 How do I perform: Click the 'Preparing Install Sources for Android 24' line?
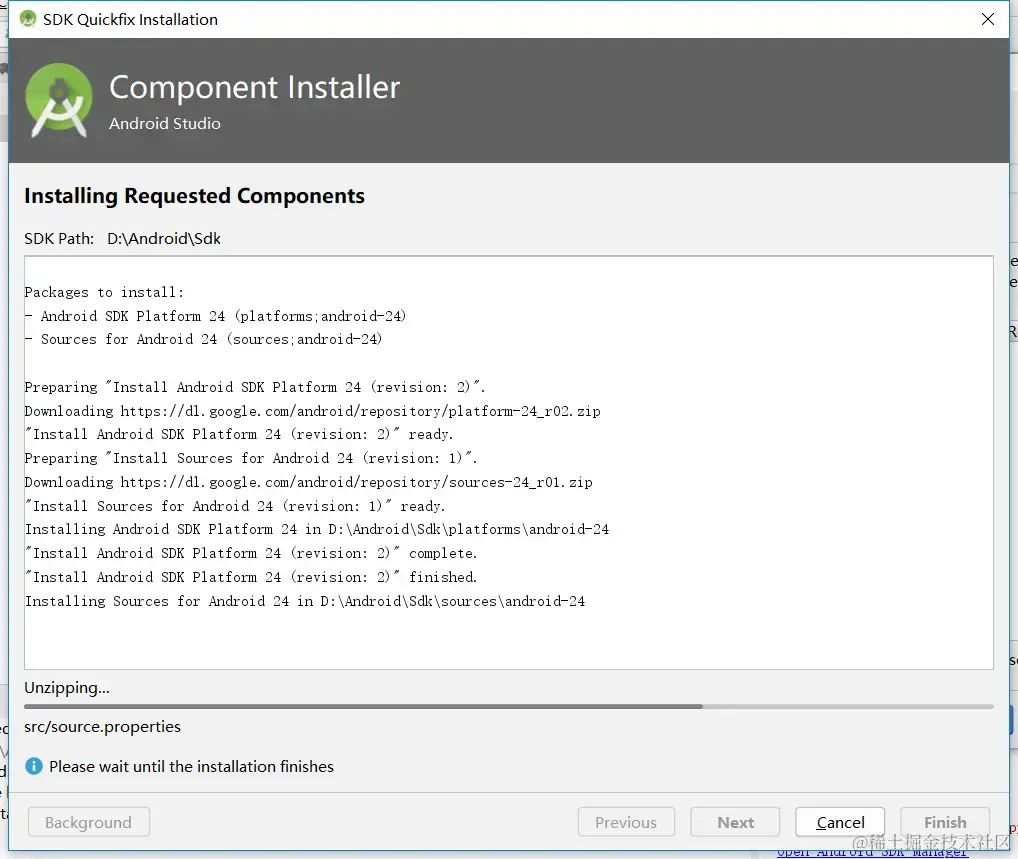tap(251, 458)
